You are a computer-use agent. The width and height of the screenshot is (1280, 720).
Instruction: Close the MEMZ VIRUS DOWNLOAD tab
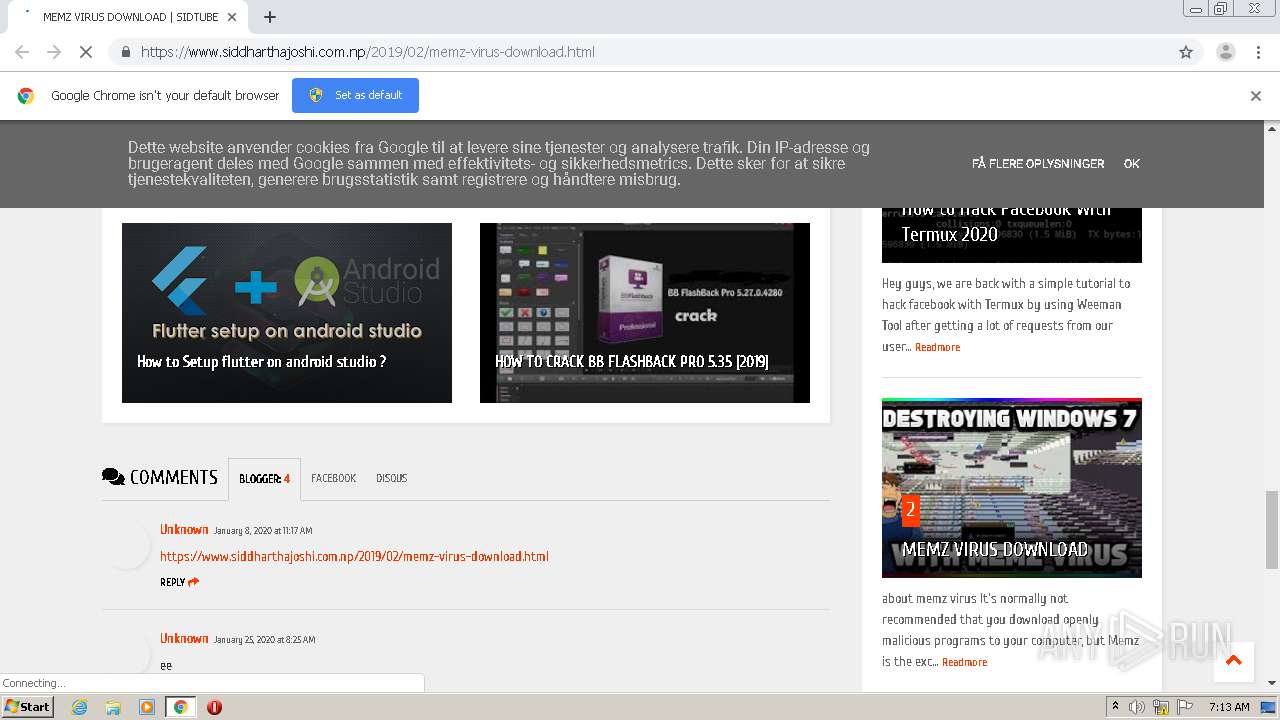(232, 17)
